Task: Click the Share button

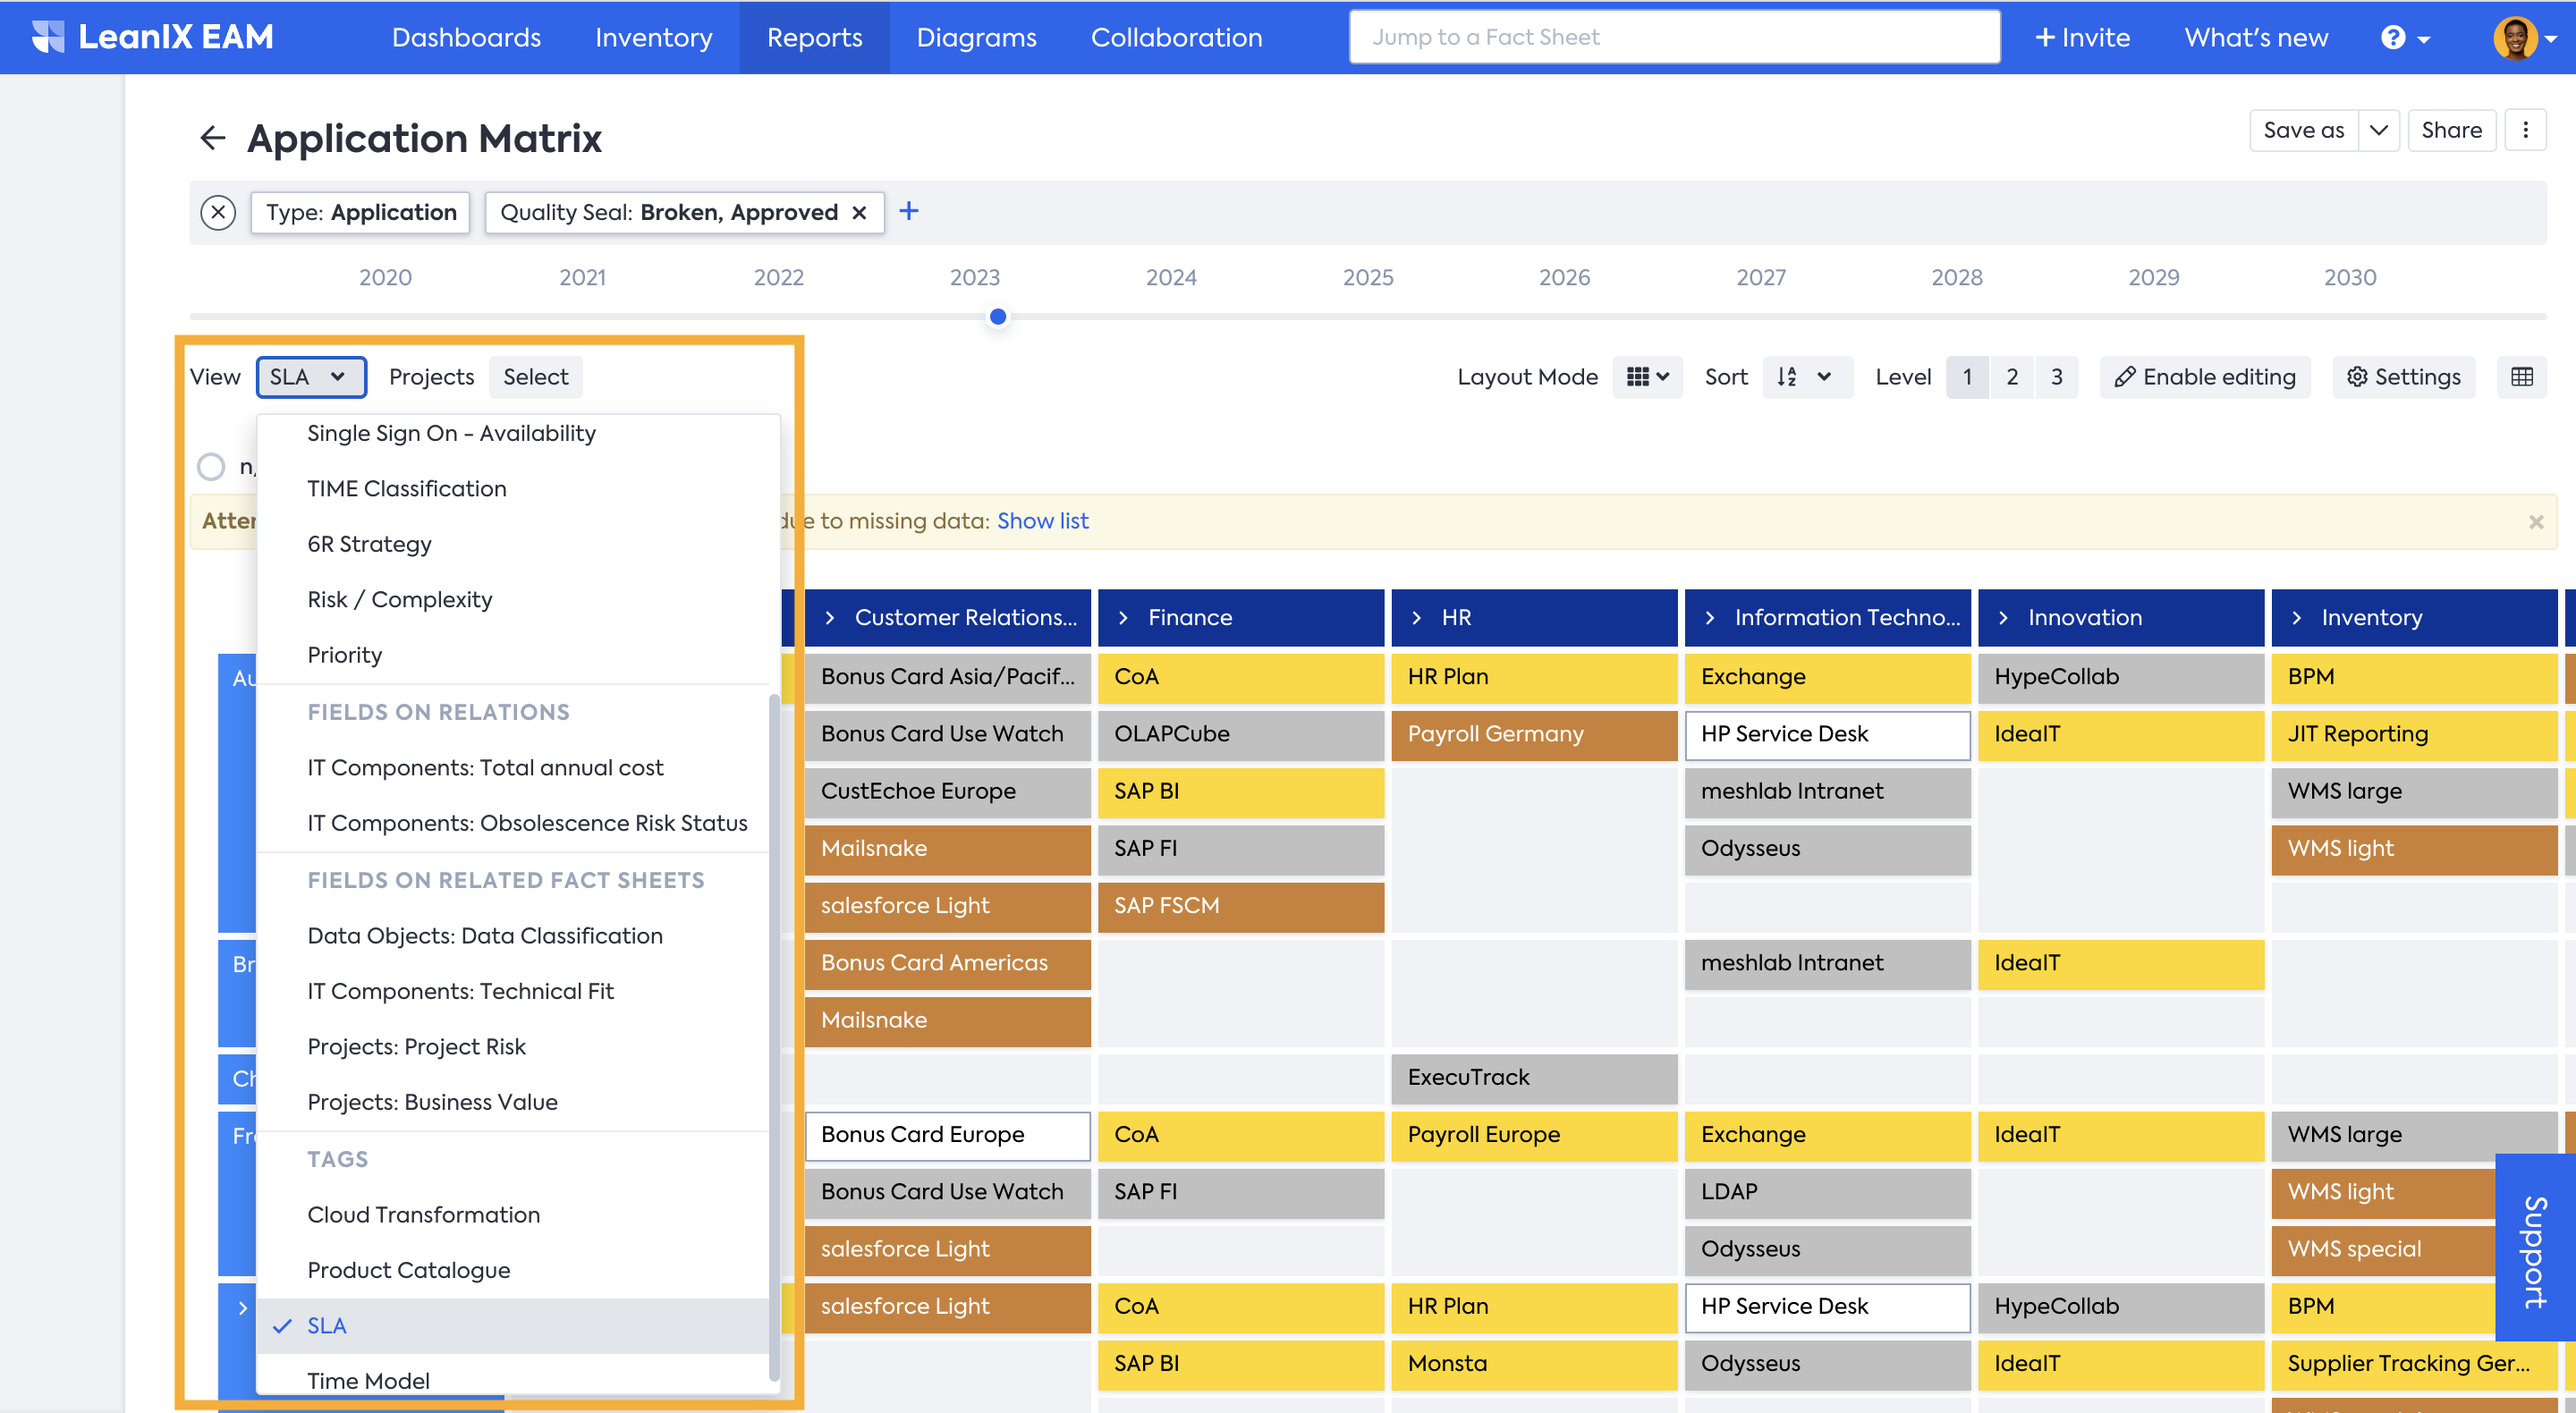Action: tap(2451, 130)
